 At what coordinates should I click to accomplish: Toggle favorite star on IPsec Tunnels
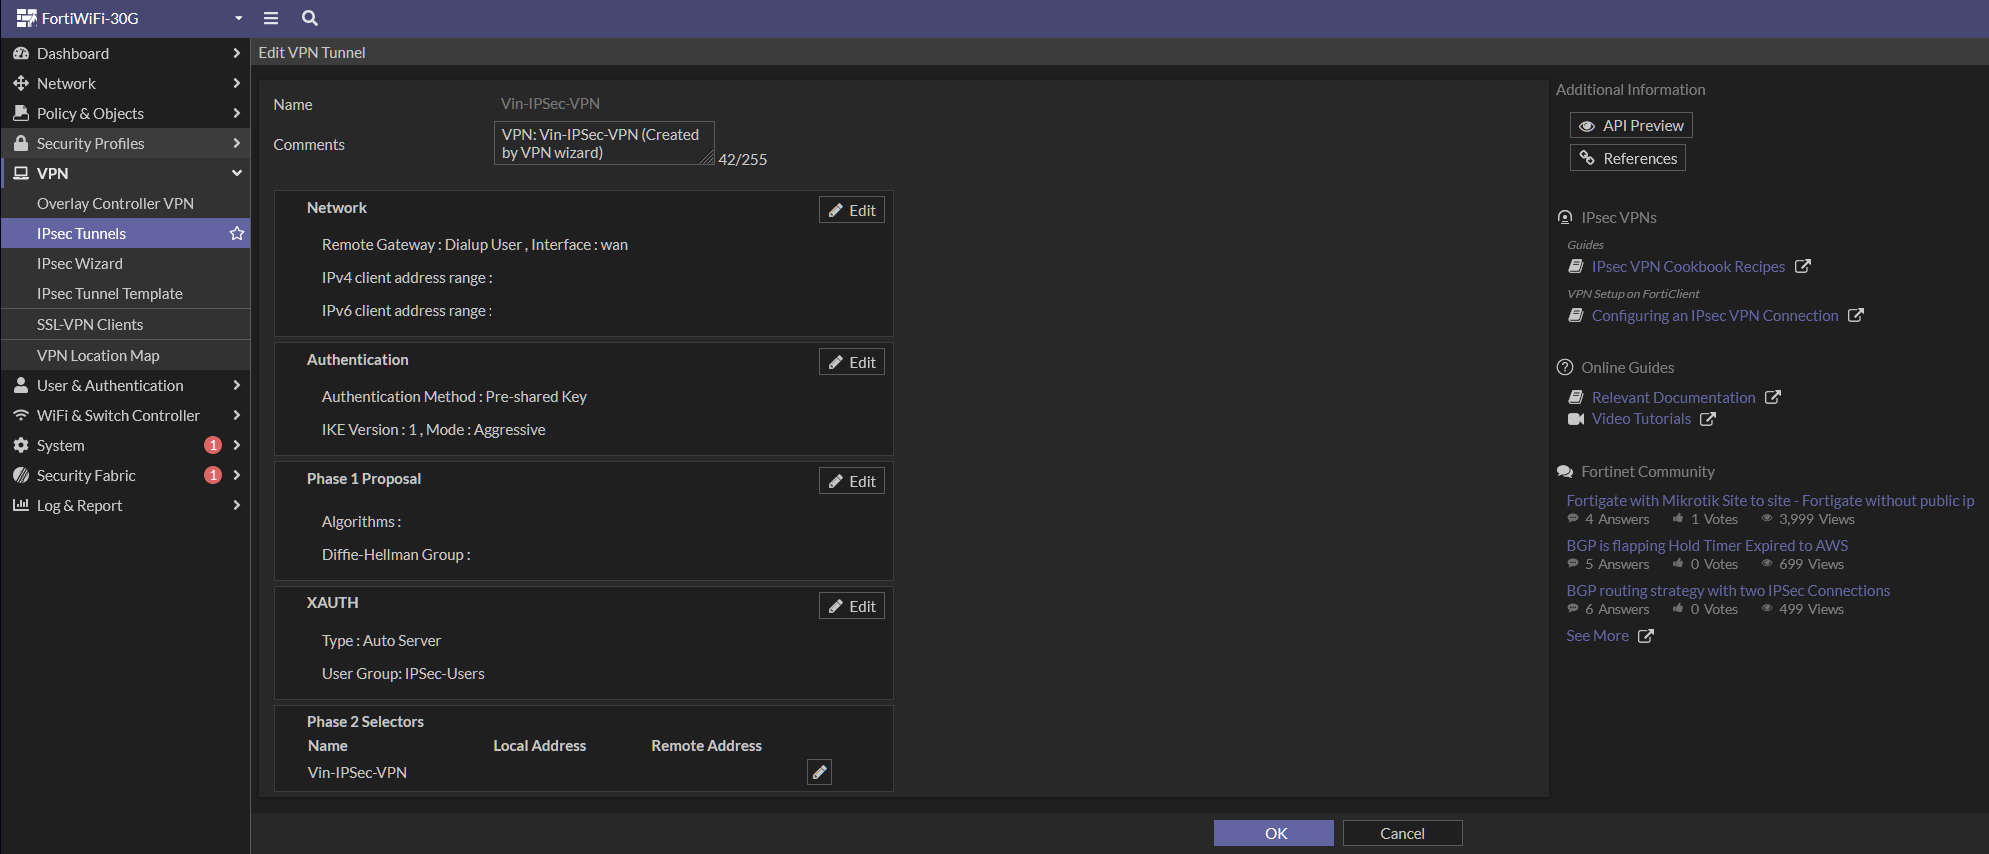point(237,233)
